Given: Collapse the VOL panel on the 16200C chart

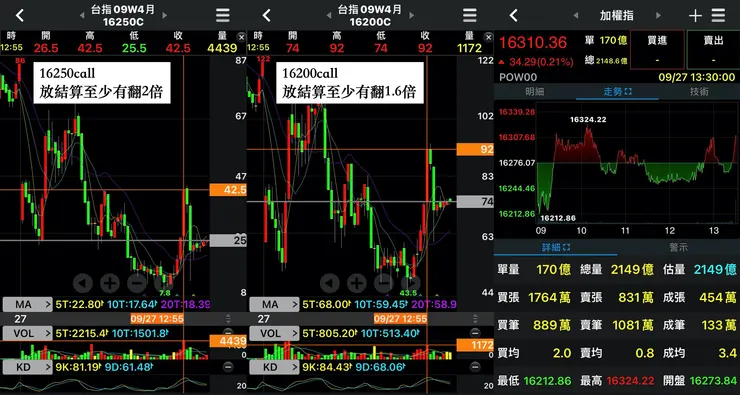Looking at the screenshot, I should click(475, 332).
